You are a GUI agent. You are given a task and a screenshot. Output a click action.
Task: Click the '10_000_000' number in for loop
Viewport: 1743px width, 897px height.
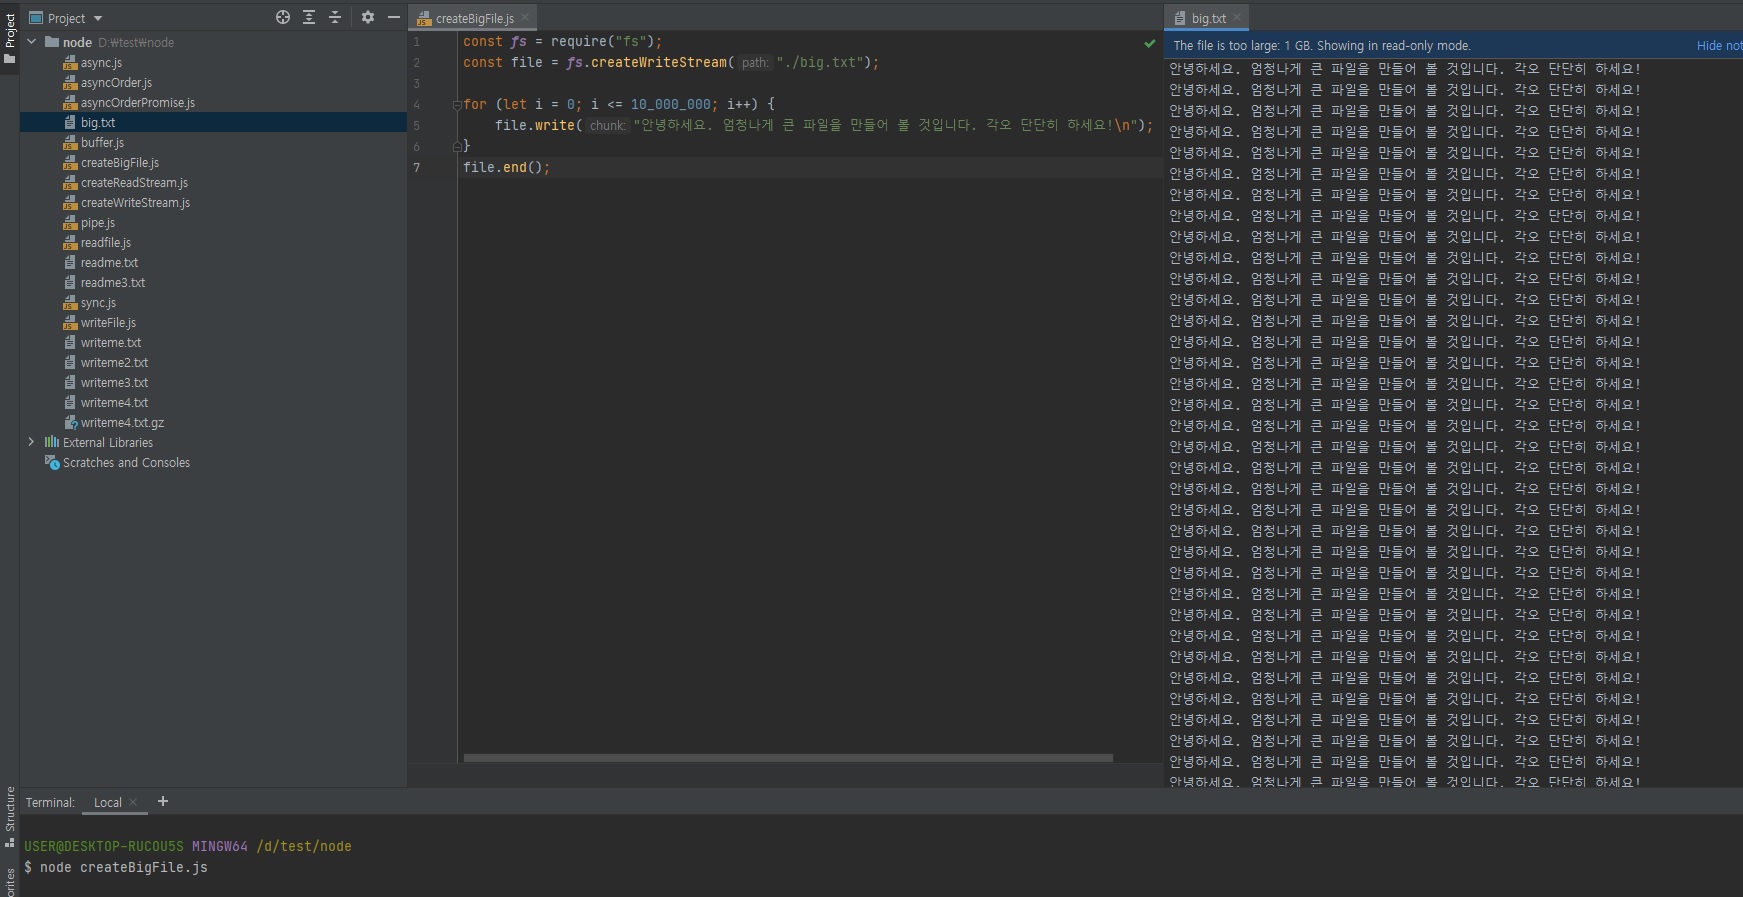coord(671,105)
